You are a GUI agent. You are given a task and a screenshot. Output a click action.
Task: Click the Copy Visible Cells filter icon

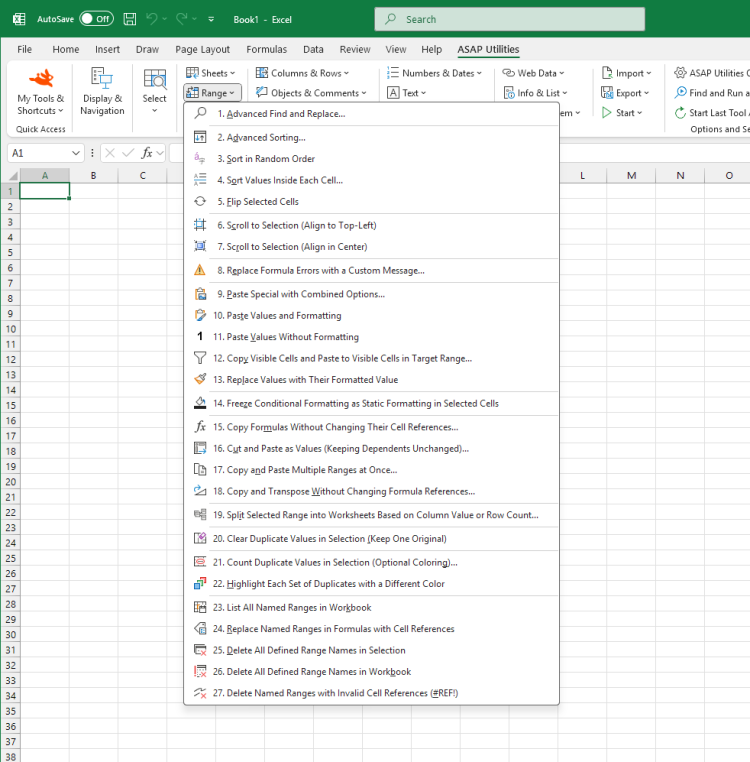200,358
